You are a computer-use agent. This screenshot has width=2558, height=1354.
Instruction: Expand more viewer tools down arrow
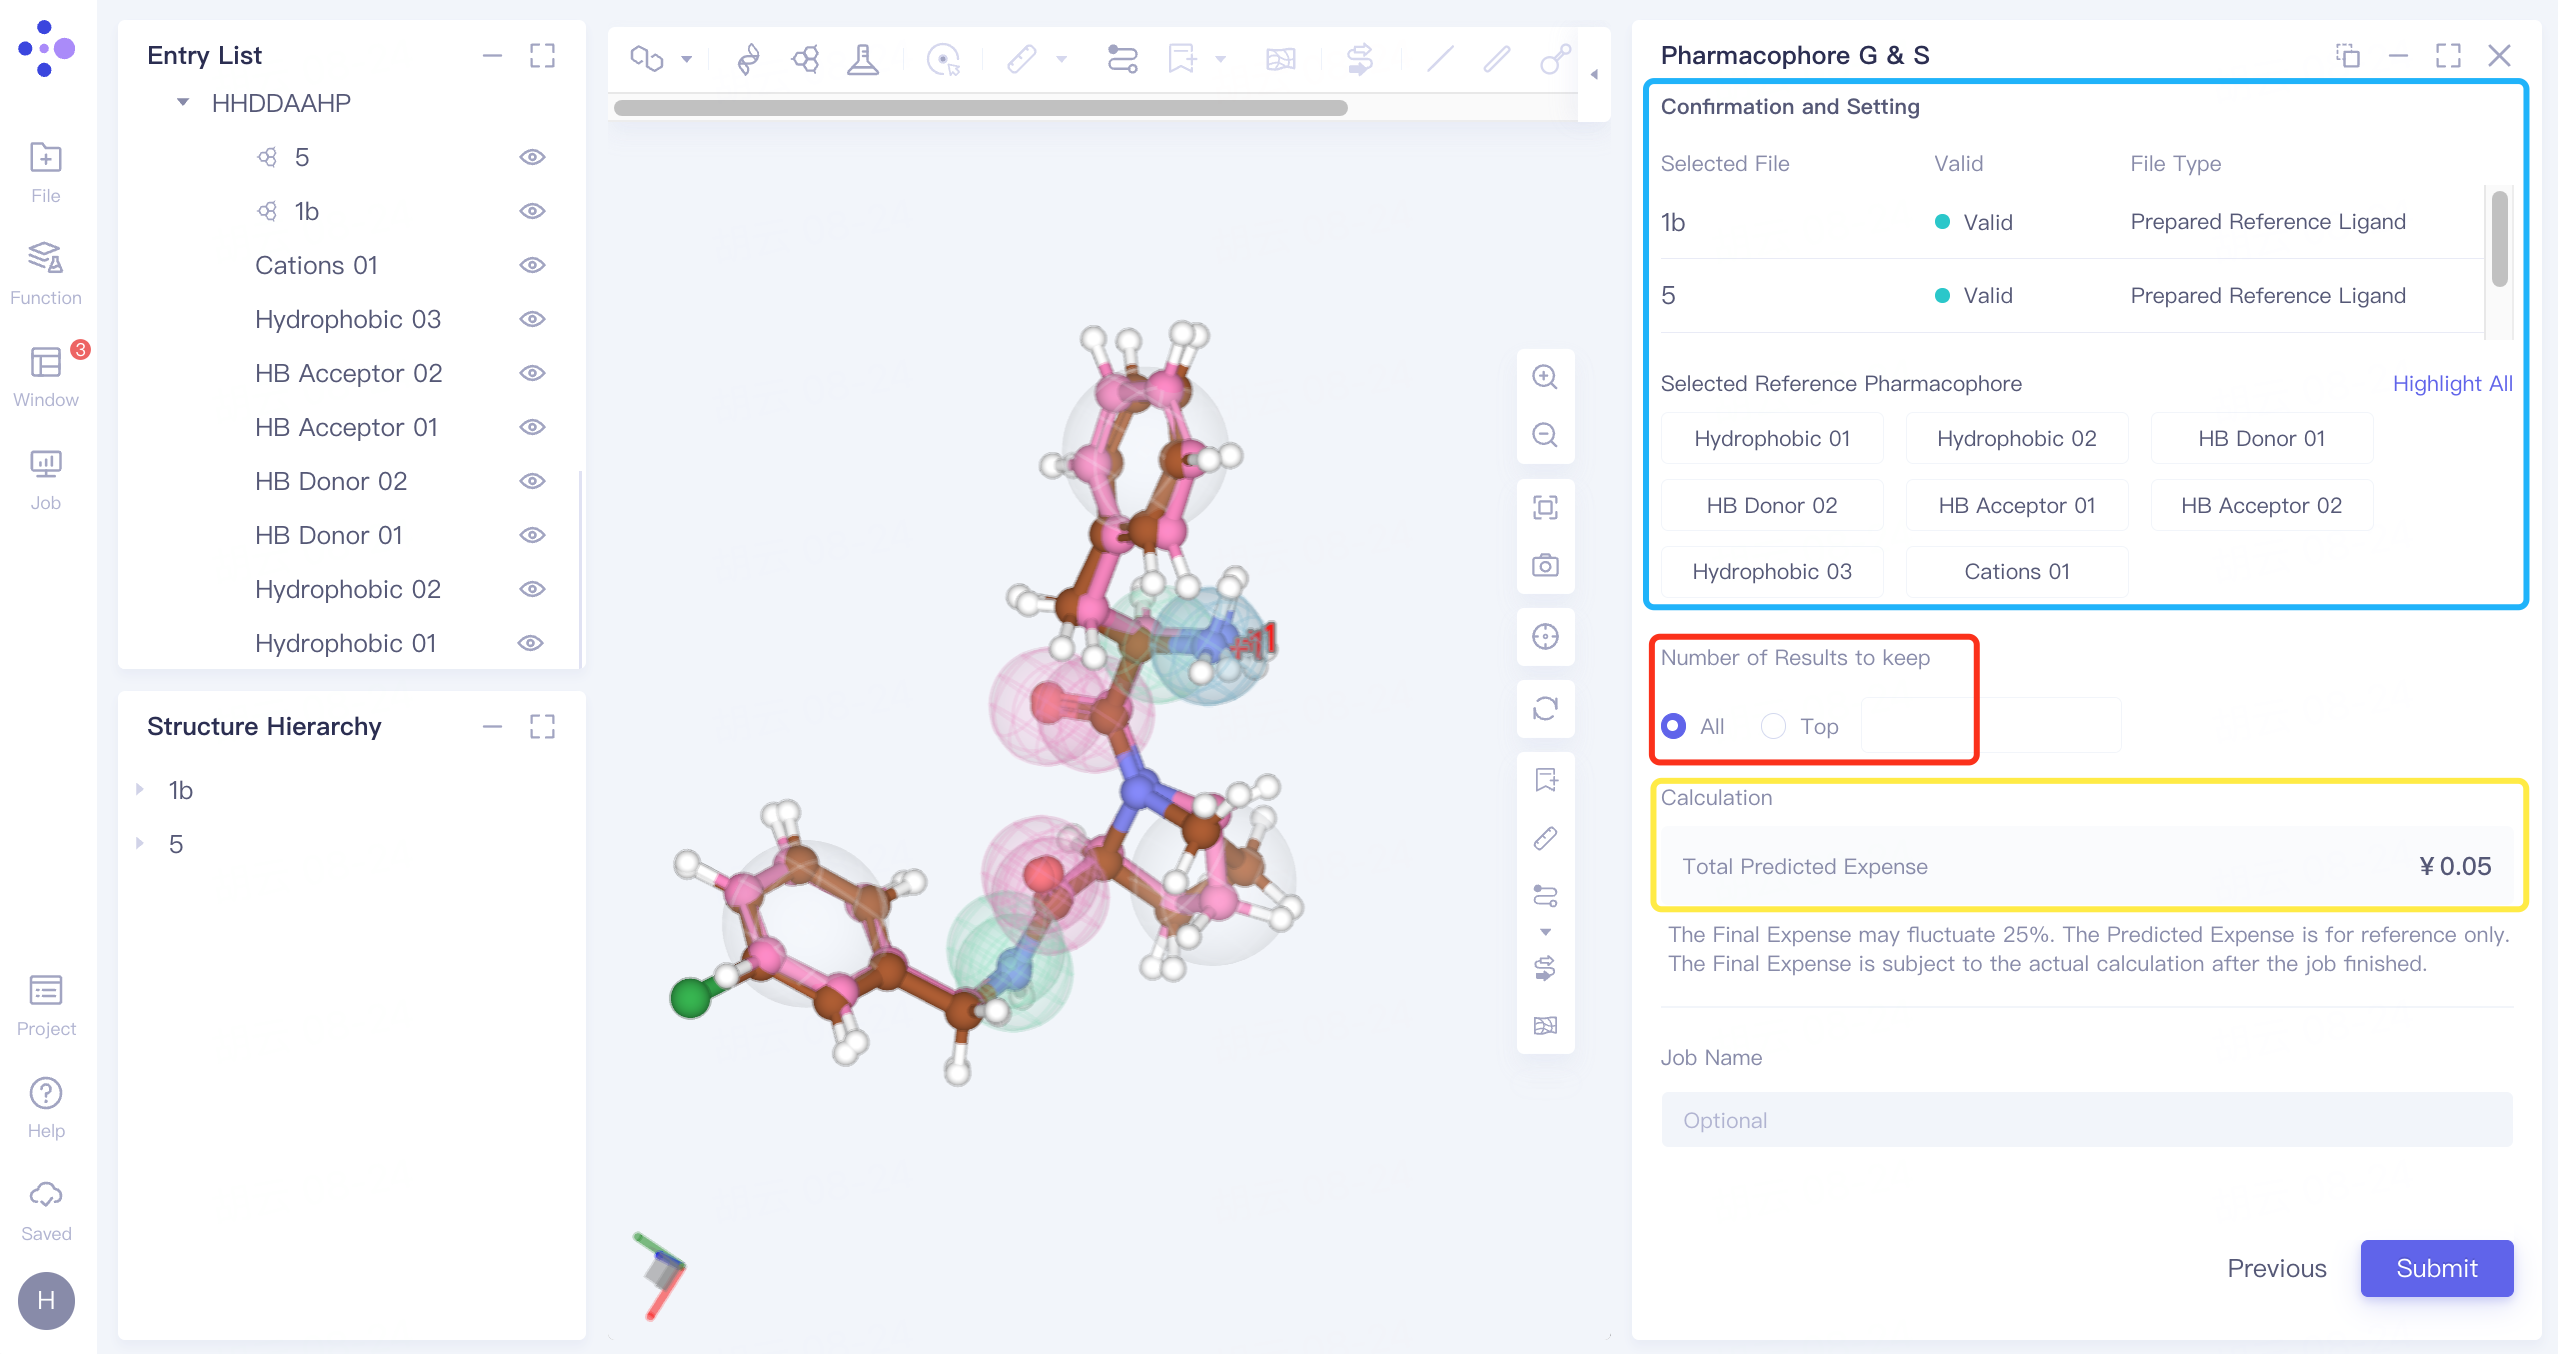coord(1545,932)
